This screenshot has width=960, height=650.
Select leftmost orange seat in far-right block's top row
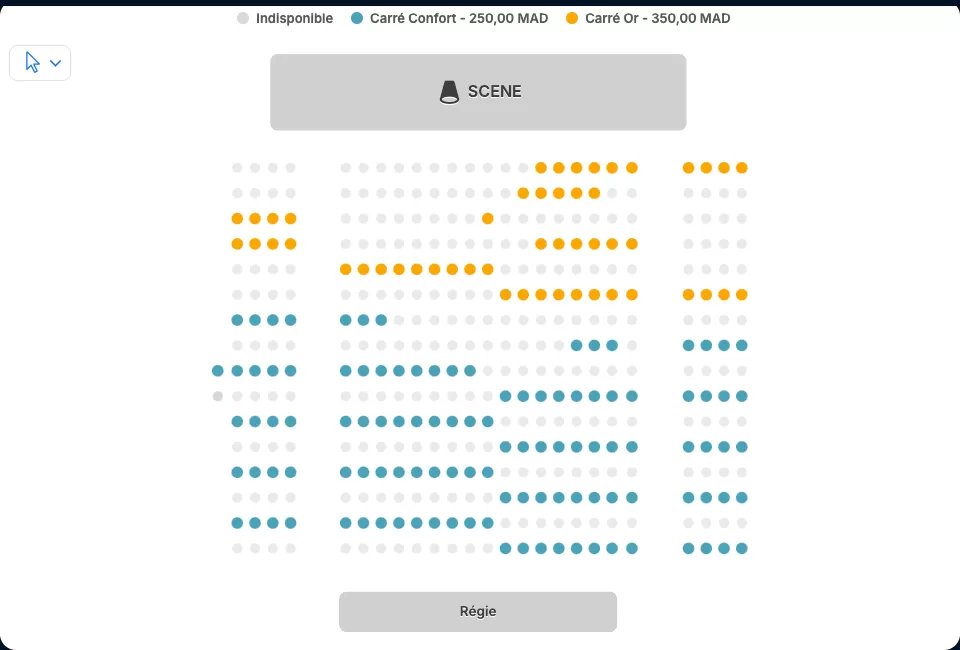(689, 168)
